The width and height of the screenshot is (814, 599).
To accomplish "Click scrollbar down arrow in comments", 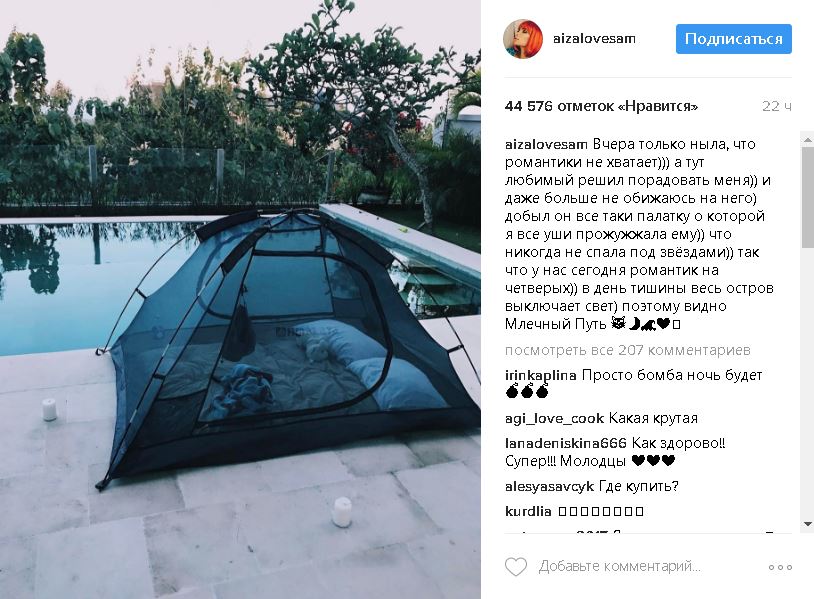I will click(808, 524).
